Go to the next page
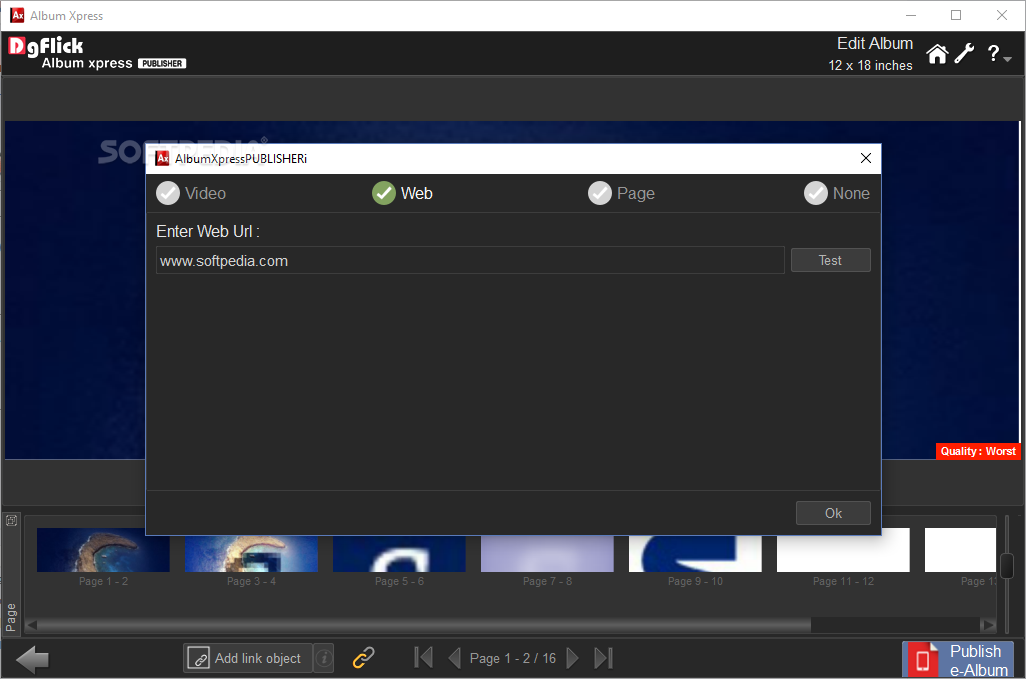1026x679 pixels. pos(572,657)
